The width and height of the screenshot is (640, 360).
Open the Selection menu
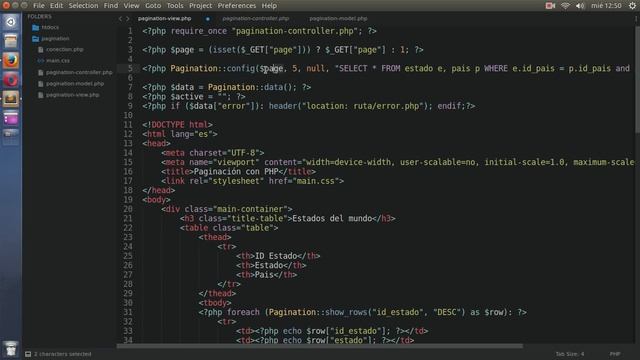pyautogui.click(x=83, y=6)
